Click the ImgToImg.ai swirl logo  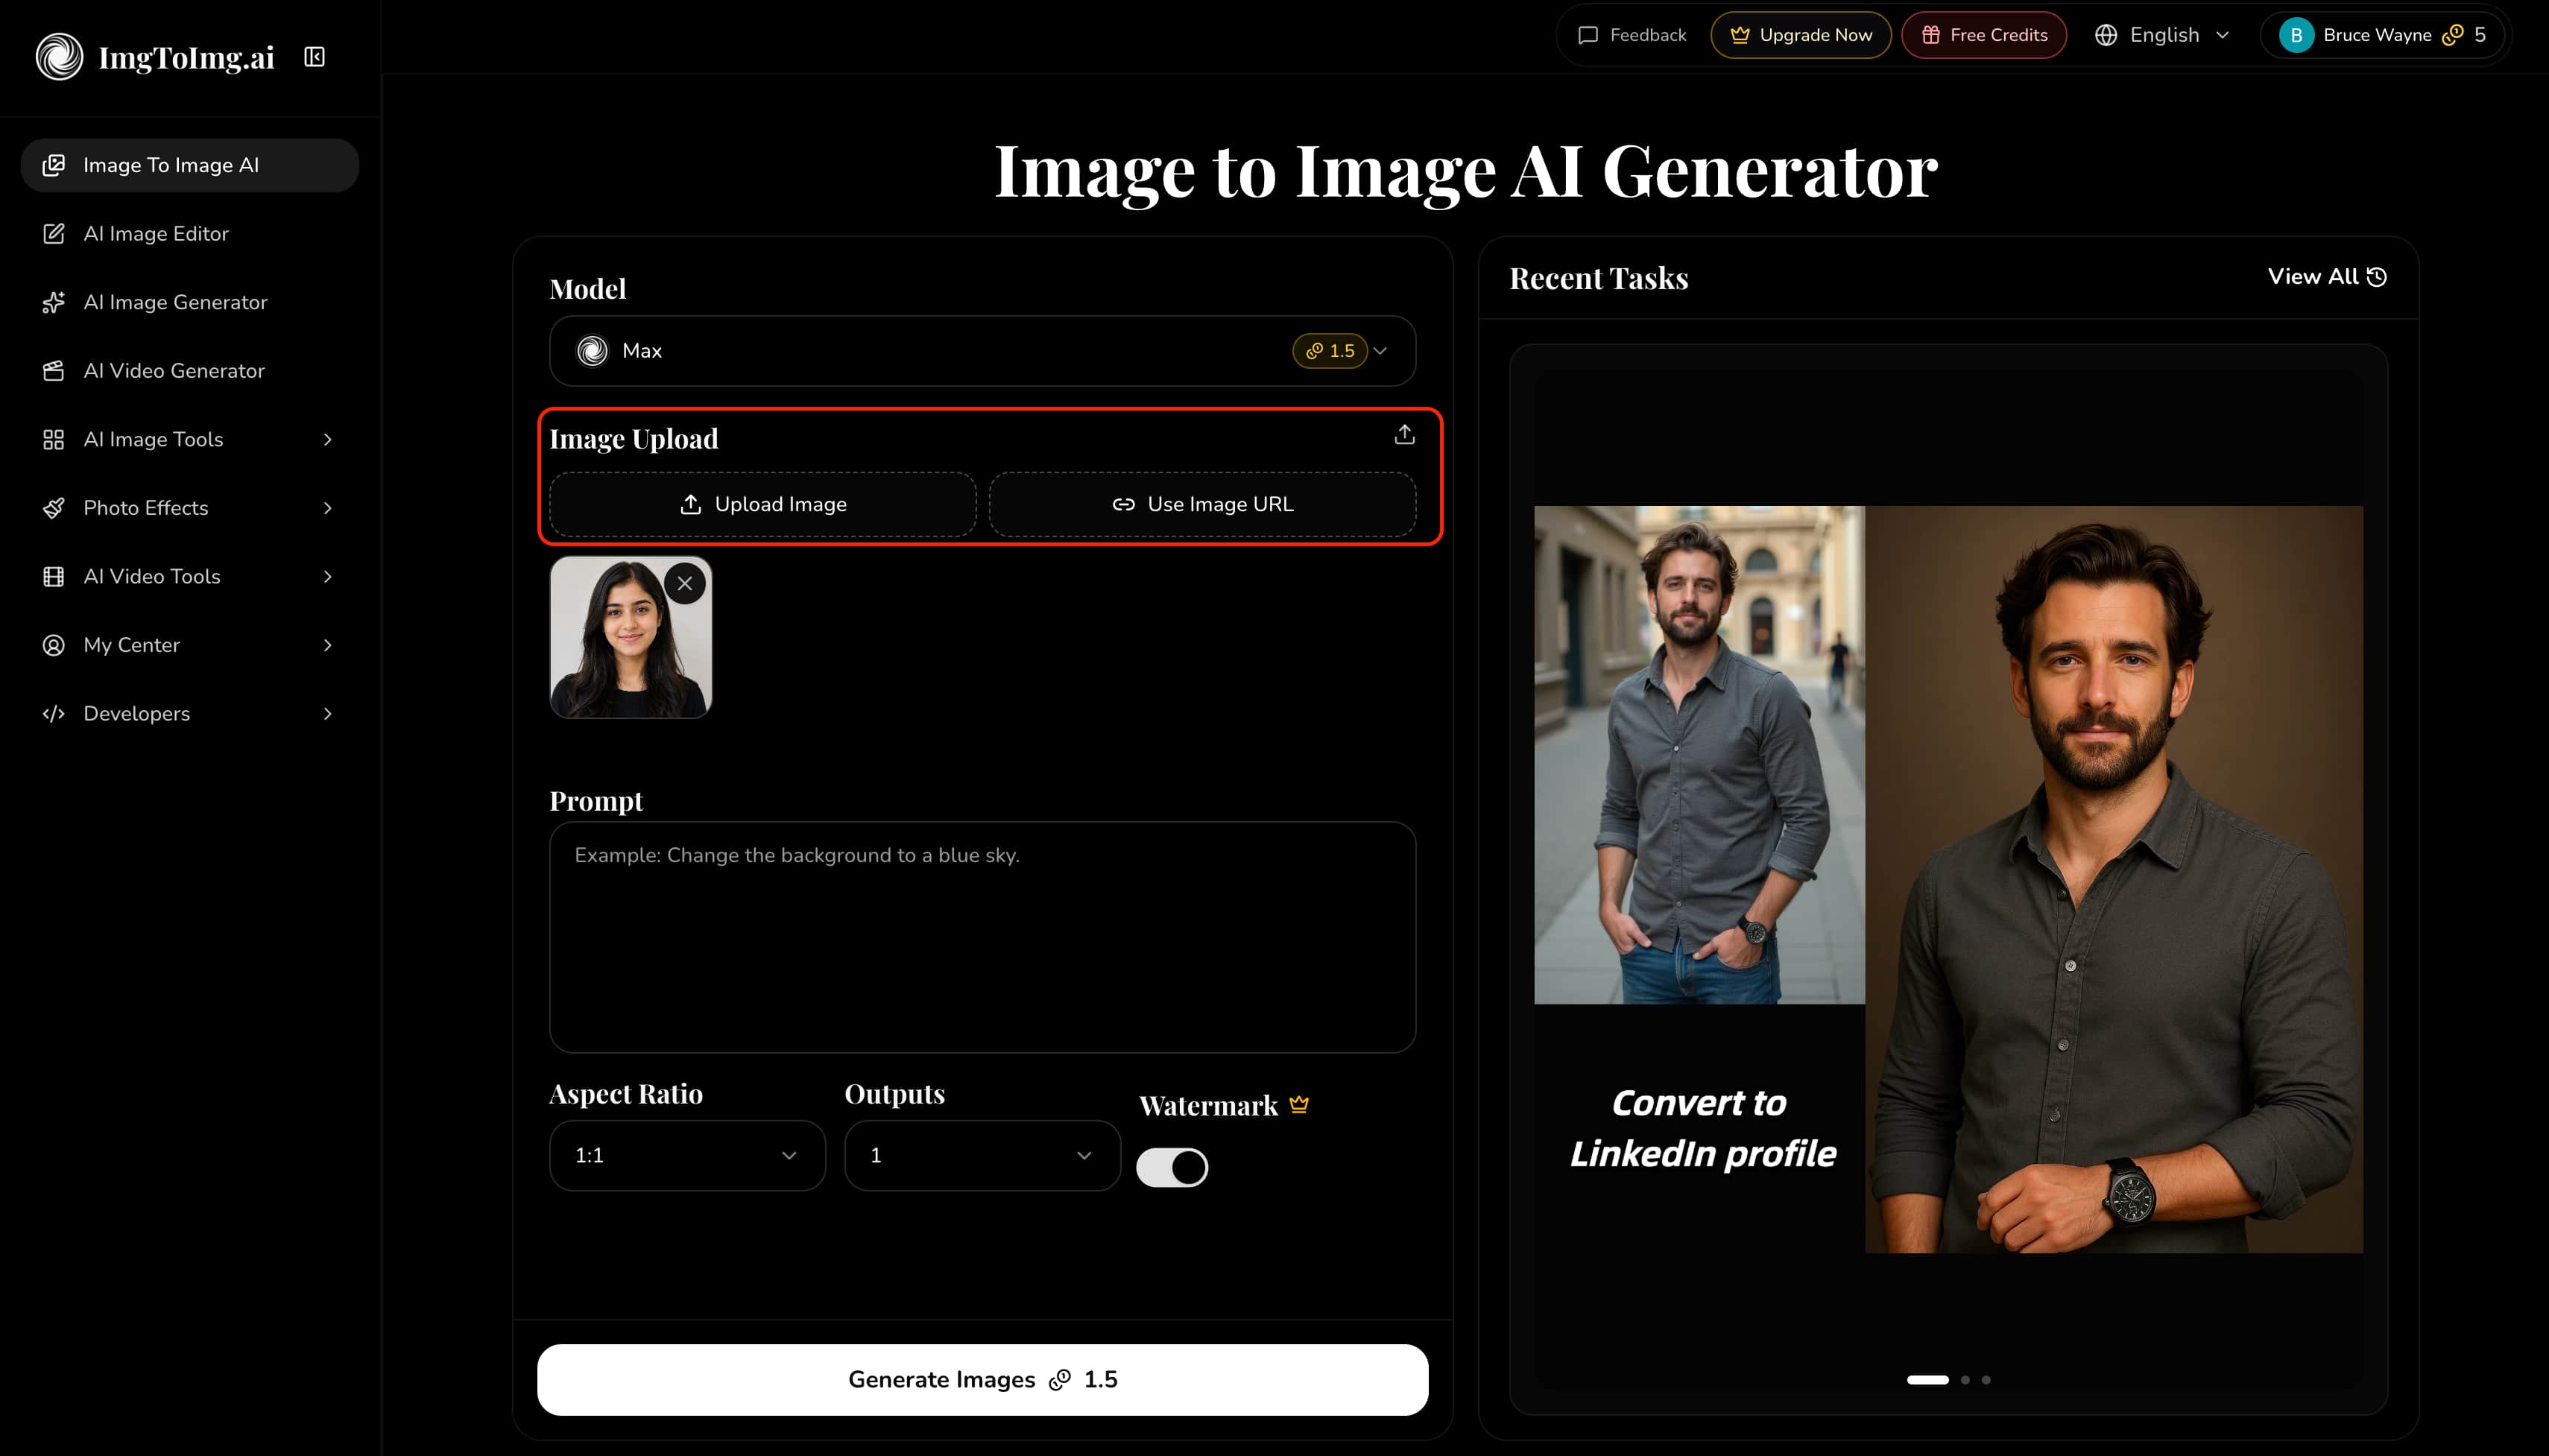coord(60,57)
